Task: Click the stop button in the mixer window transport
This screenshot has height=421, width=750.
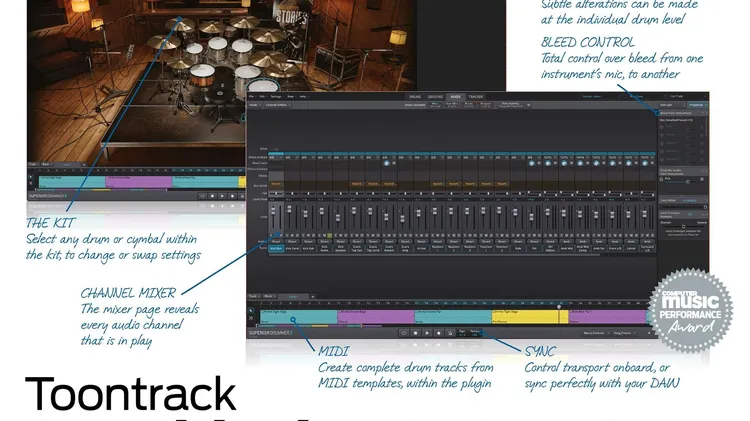Action: point(415,333)
